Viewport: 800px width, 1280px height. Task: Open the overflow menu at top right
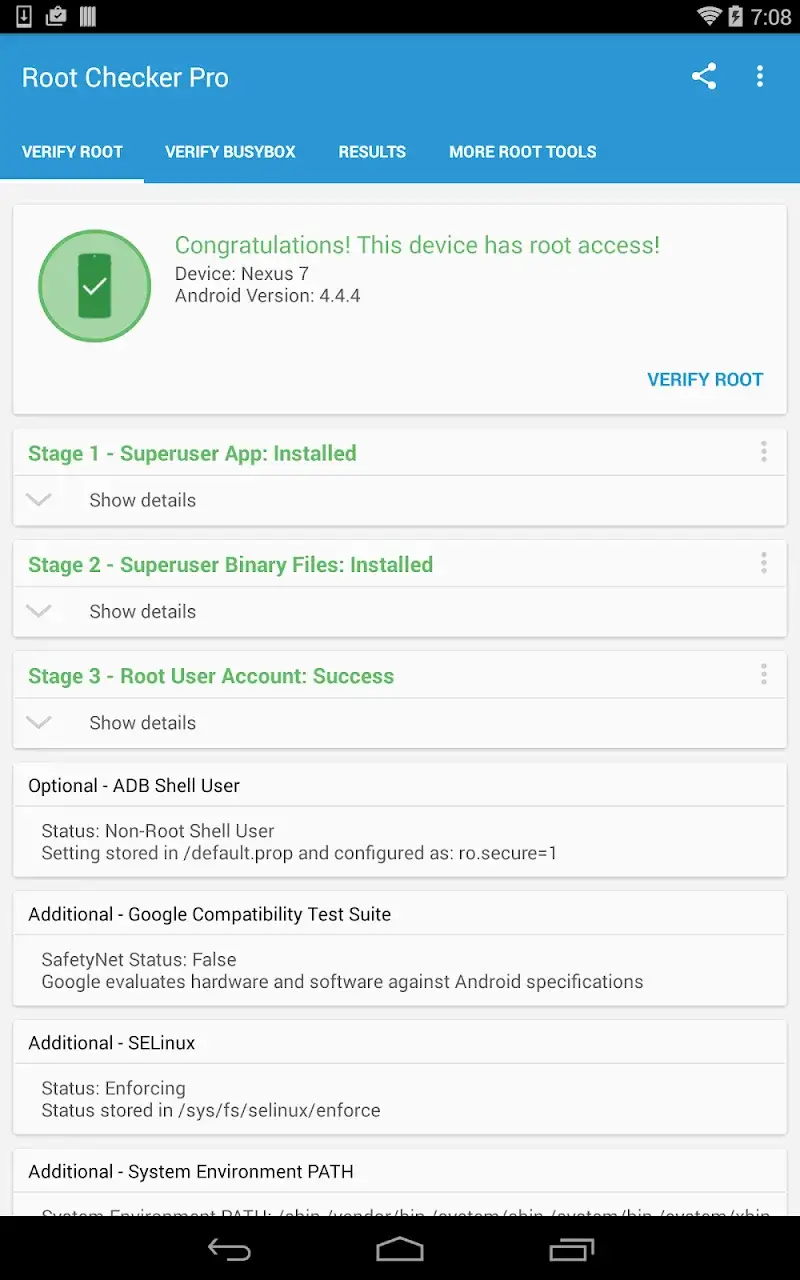click(x=760, y=76)
